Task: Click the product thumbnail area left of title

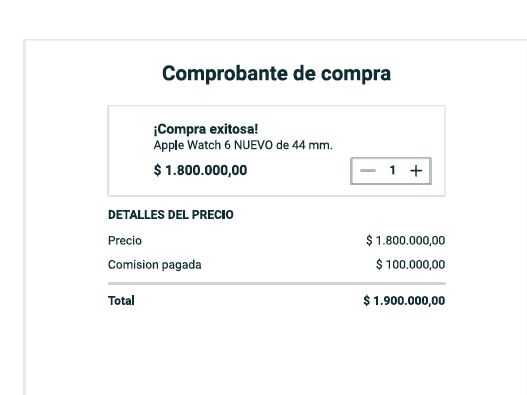Action: pyautogui.click(x=130, y=150)
